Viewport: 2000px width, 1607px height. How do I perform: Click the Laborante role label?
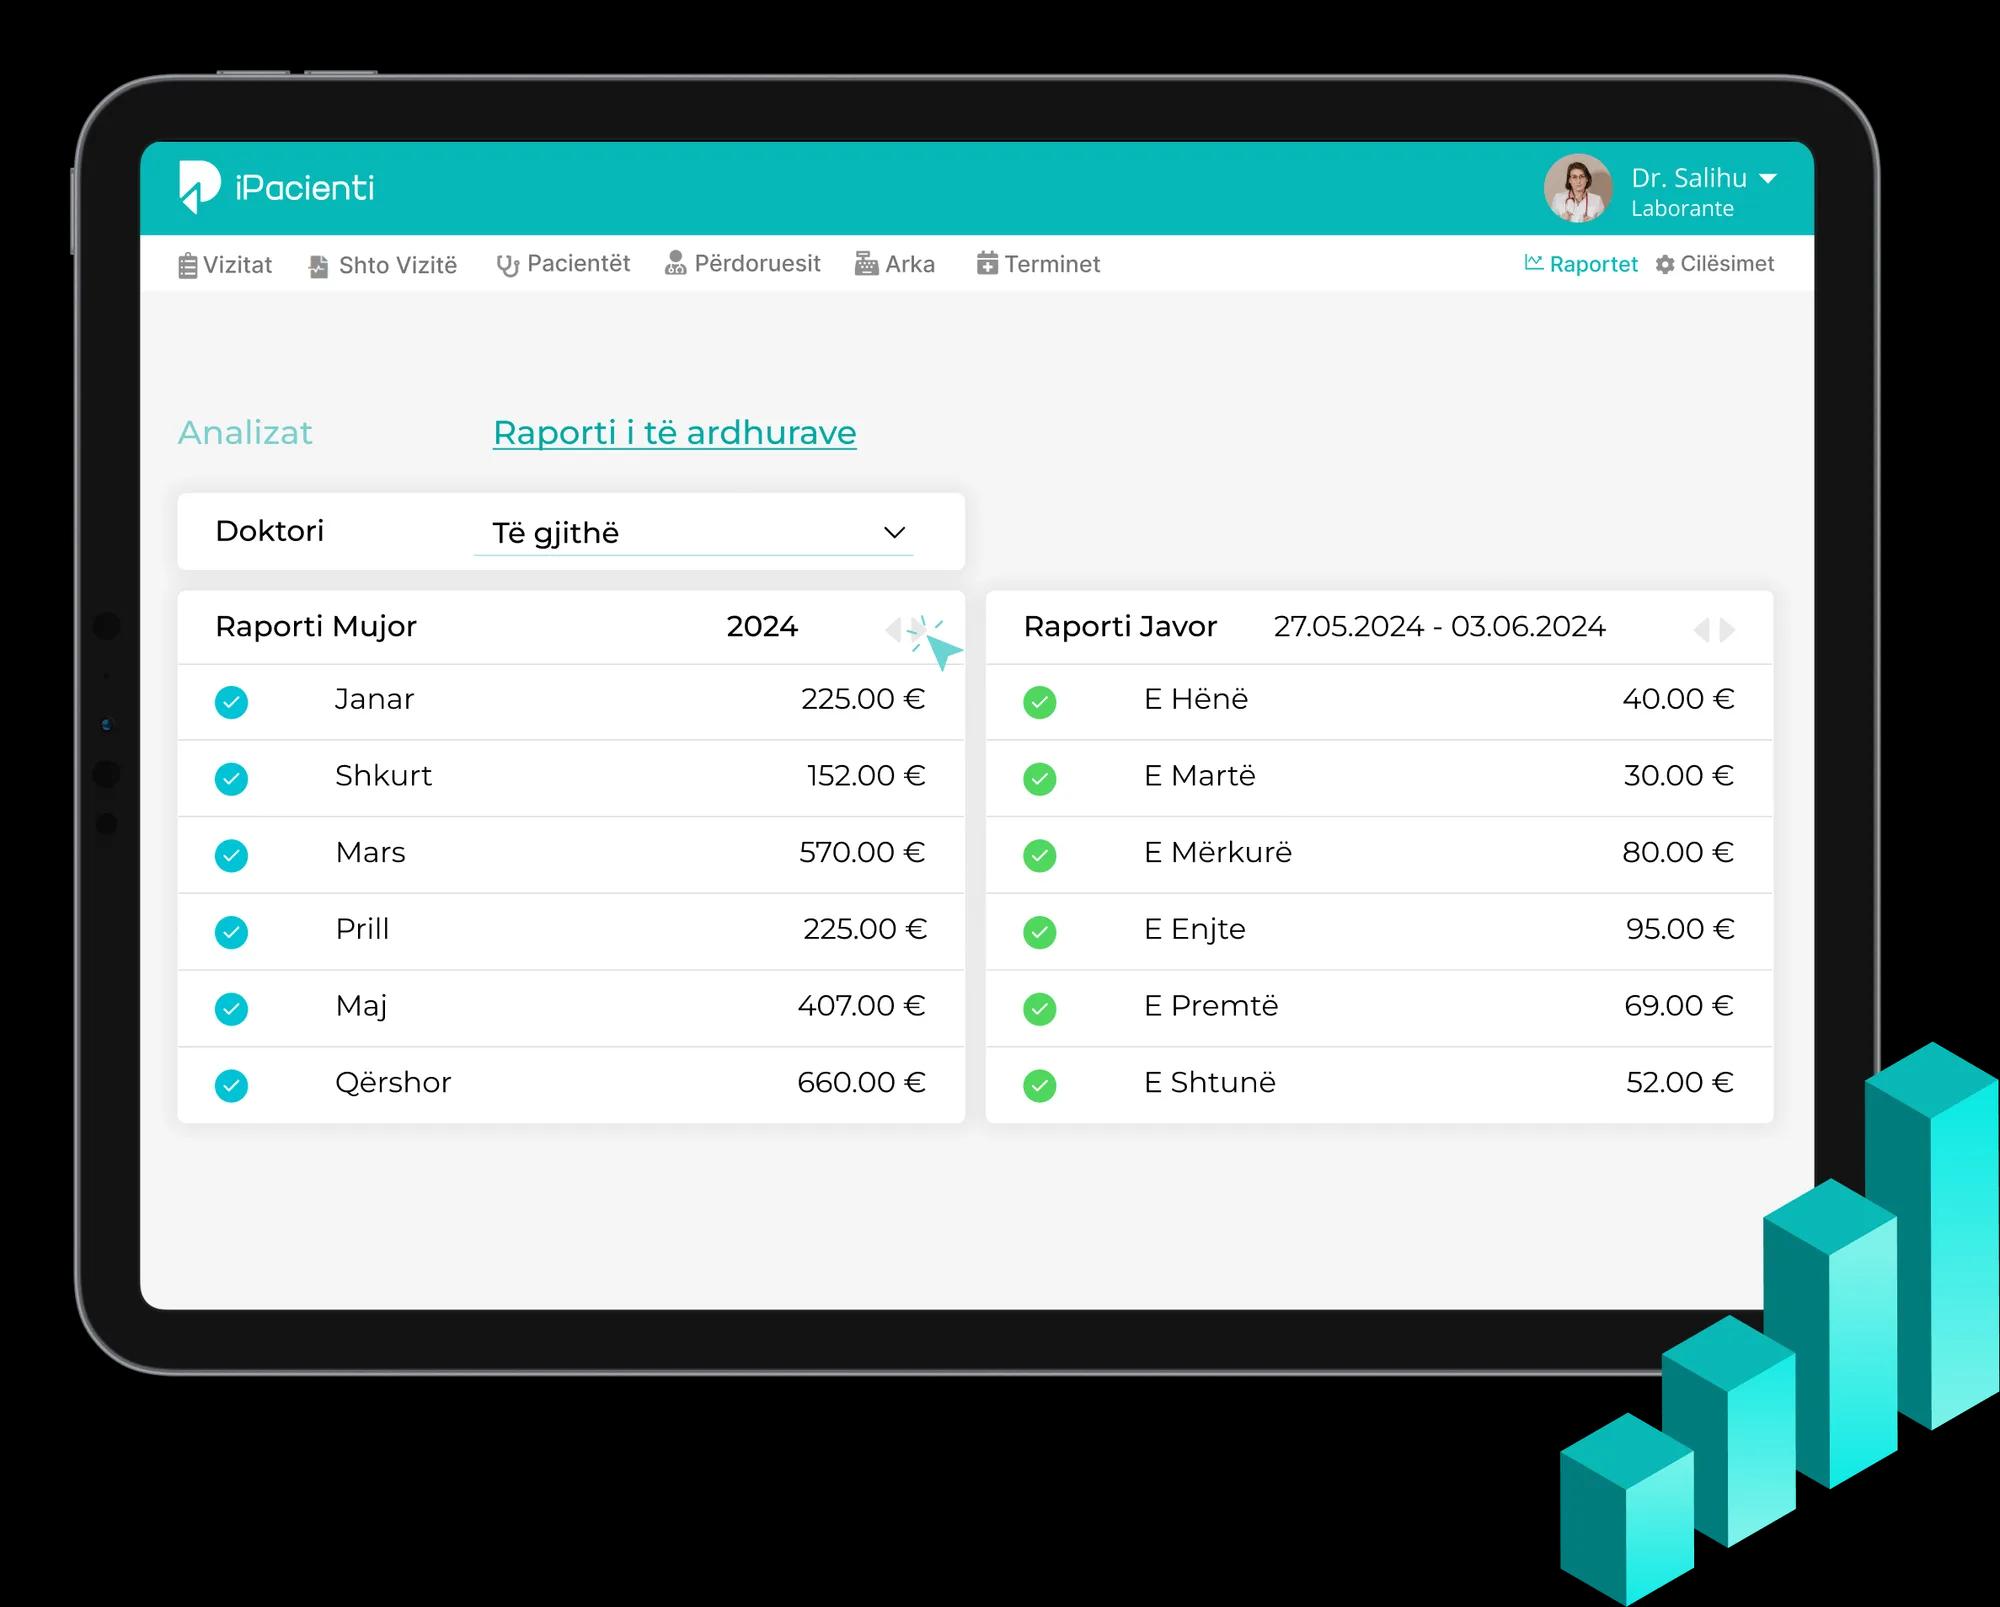coord(1682,209)
